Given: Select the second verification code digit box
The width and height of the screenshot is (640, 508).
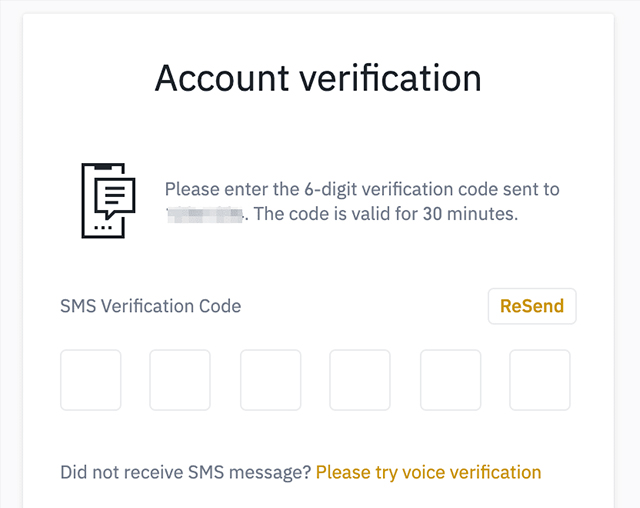Looking at the screenshot, I should click(x=180, y=380).
